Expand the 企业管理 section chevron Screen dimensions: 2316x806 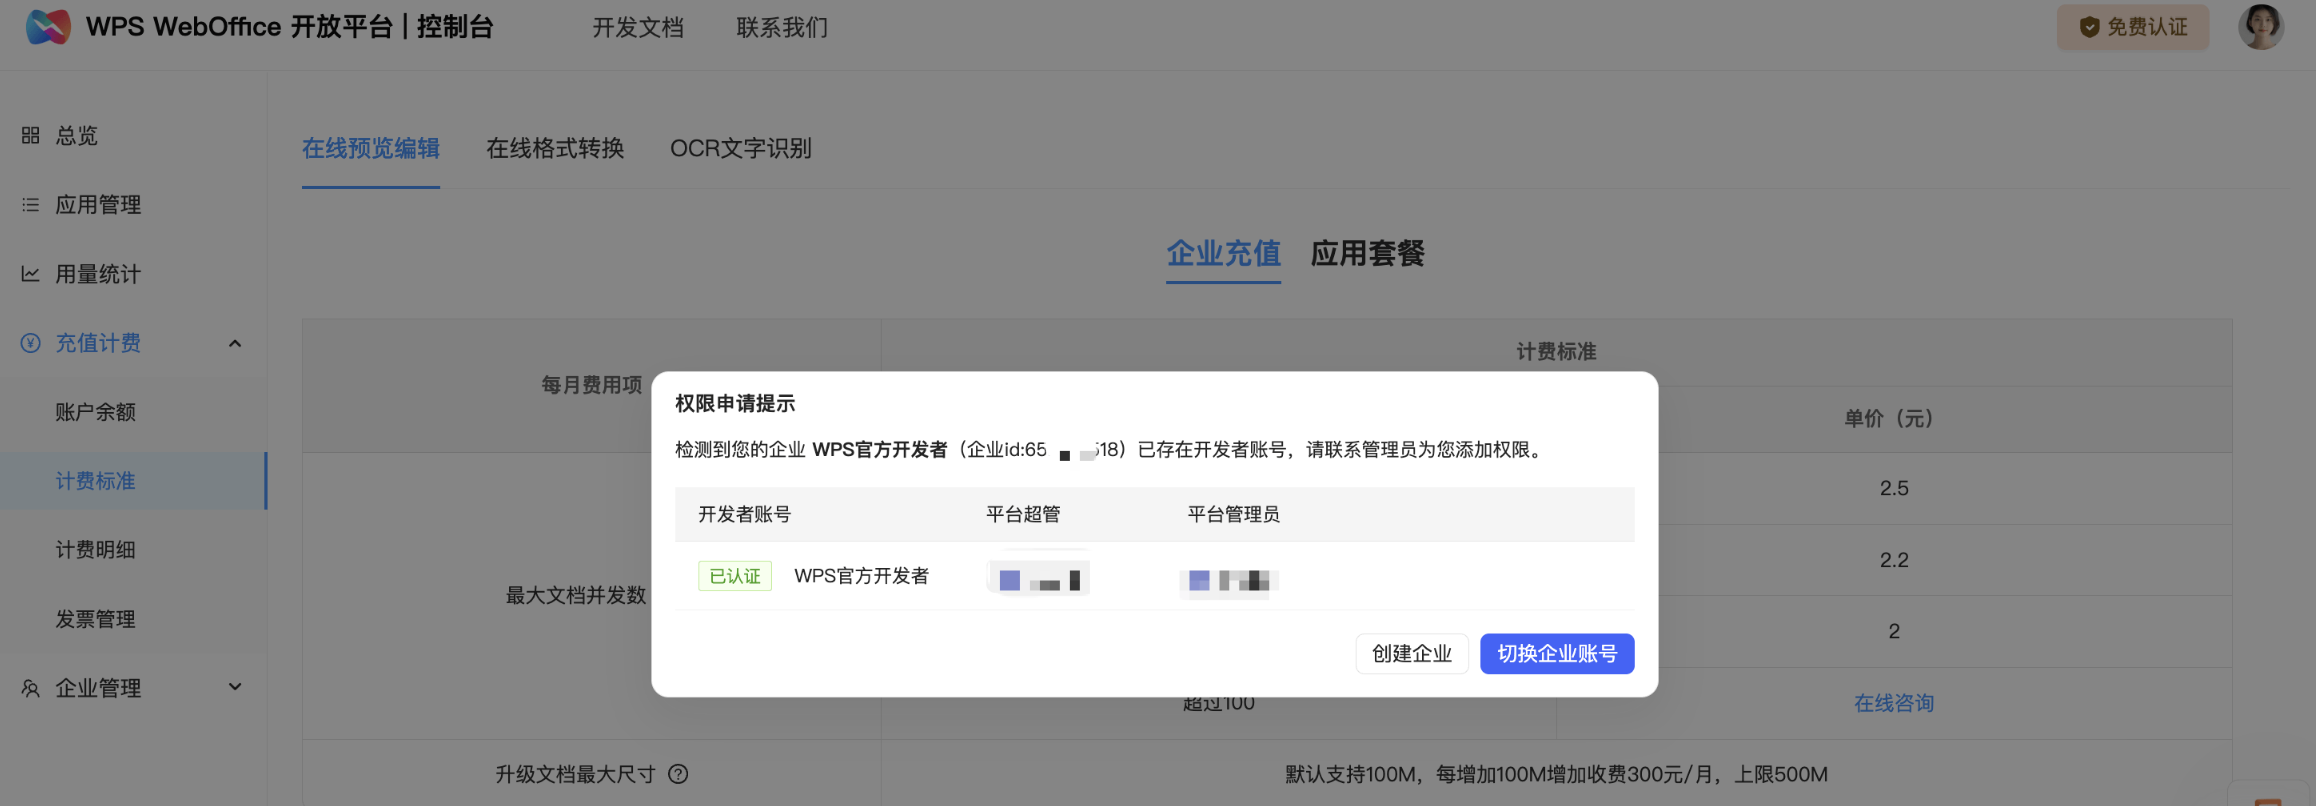[235, 687]
